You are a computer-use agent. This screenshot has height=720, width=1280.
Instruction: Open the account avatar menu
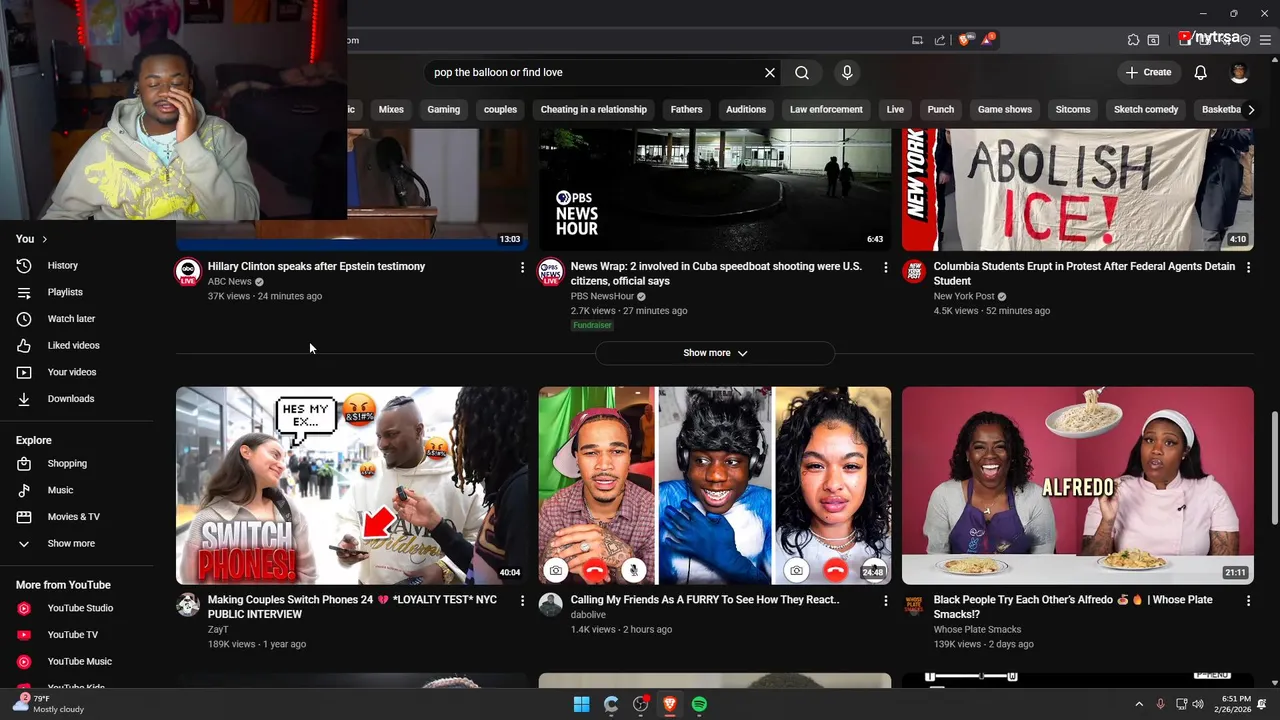click(1239, 72)
